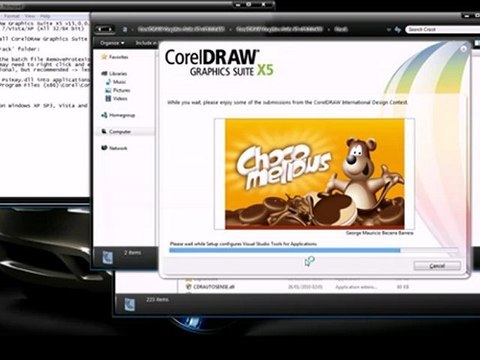Open the Pictures library
The width and height of the screenshot is (480, 360).
coord(121,90)
